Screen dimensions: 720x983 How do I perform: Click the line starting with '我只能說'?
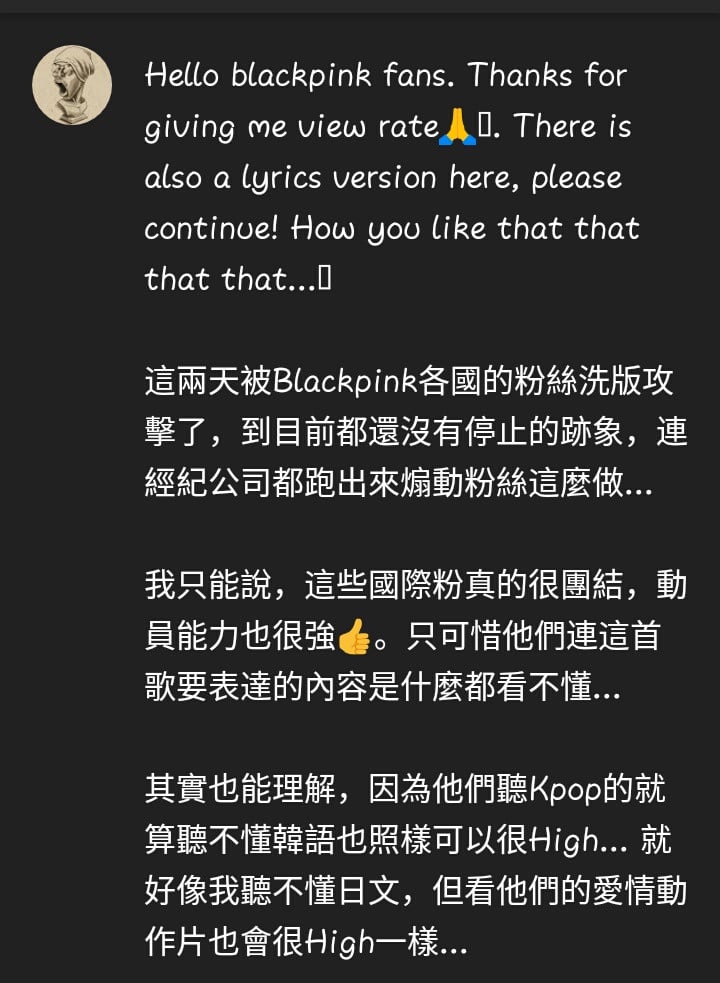tap(416, 586)
